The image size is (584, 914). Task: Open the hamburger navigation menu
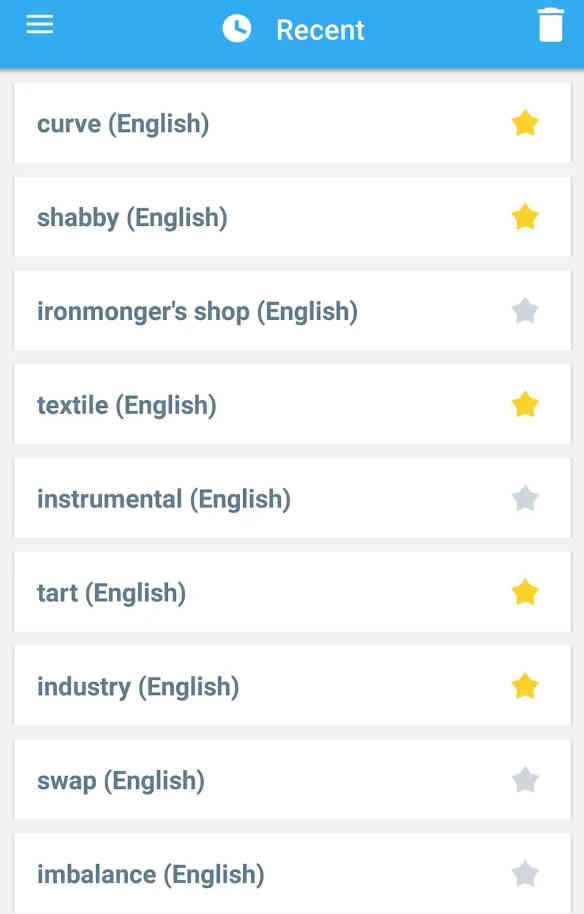click(40, 24)
